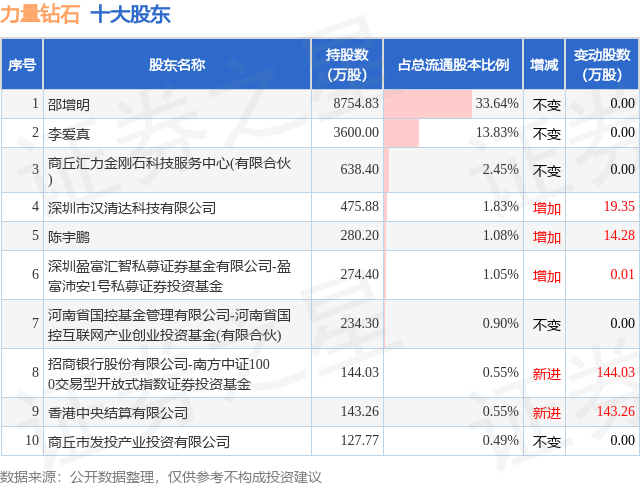Click 香港中央结算有限公司 shareholder cell

(177, 413)
